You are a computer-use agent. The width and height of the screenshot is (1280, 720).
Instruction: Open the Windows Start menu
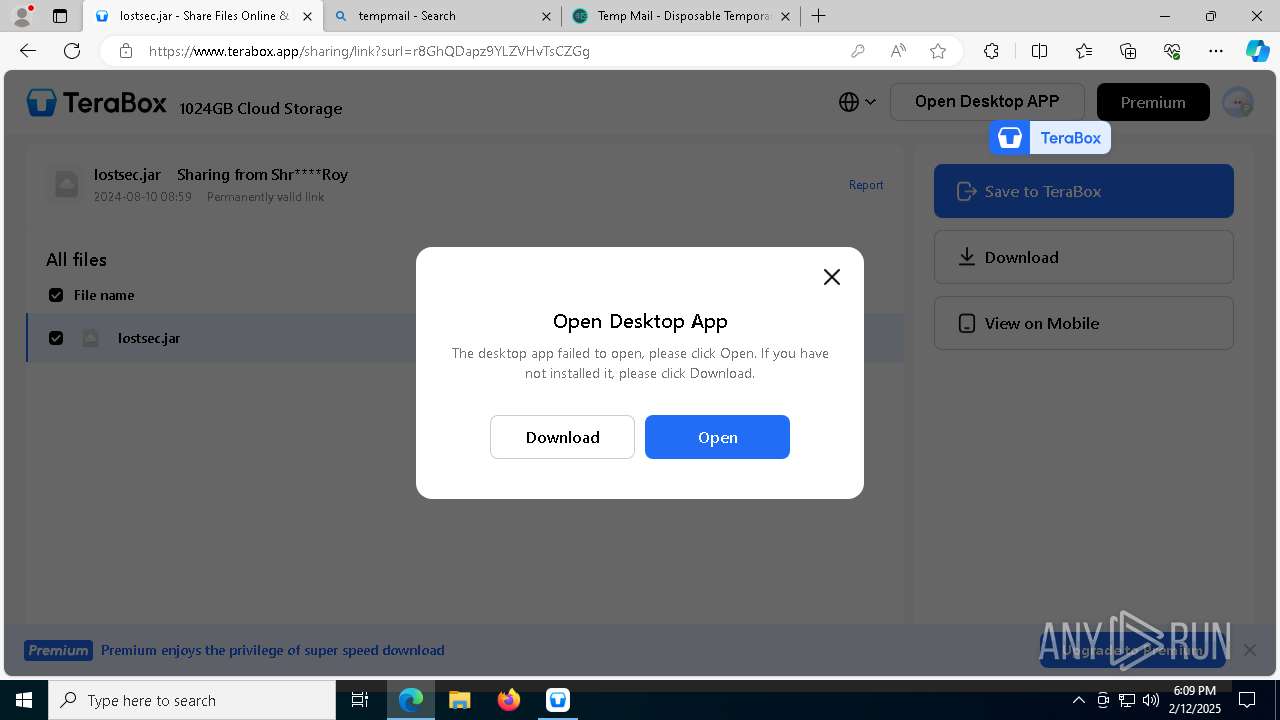pos(24,700)
